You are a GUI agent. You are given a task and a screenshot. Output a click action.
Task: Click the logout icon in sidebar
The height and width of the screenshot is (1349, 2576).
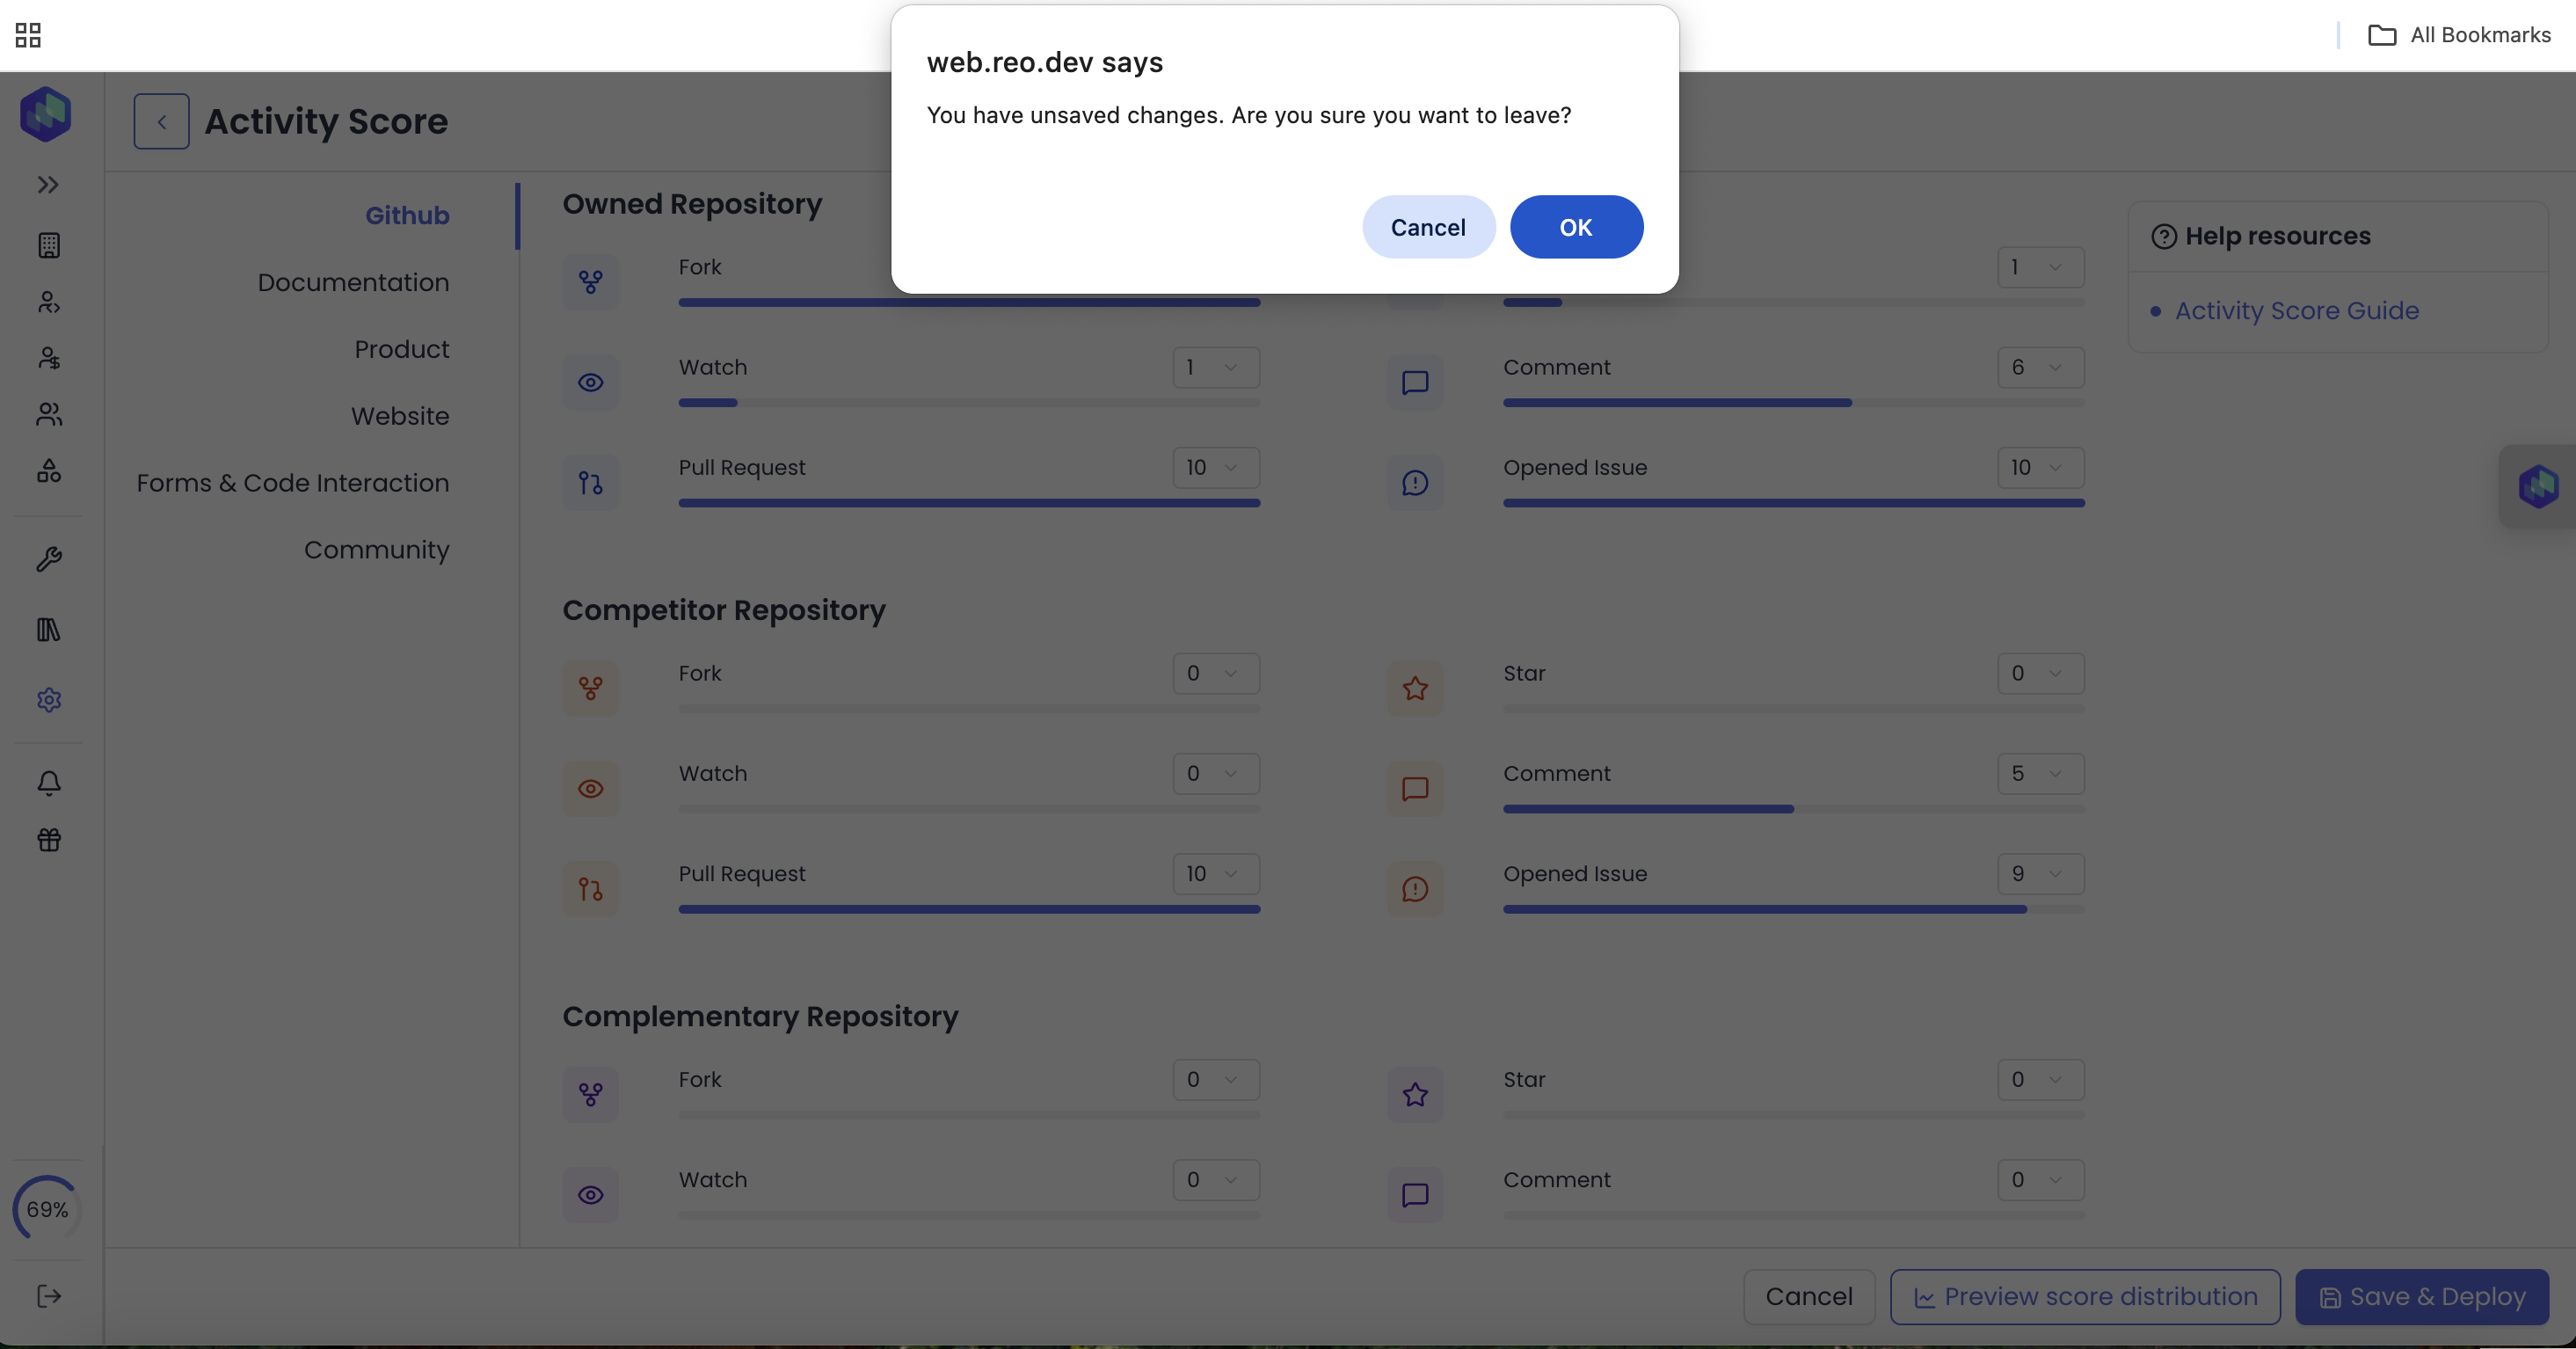[x=48, y=1296]
